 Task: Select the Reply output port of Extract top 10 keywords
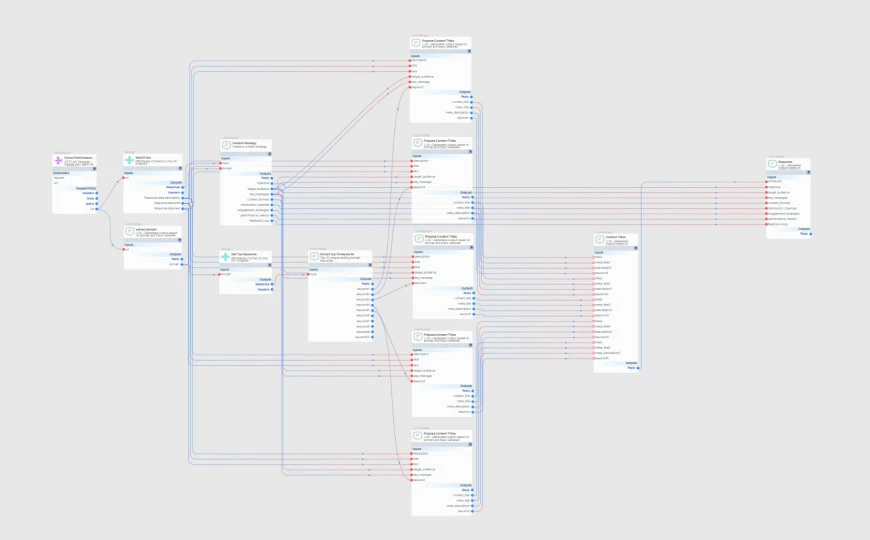pyautogui.click(x=372, y=284)
